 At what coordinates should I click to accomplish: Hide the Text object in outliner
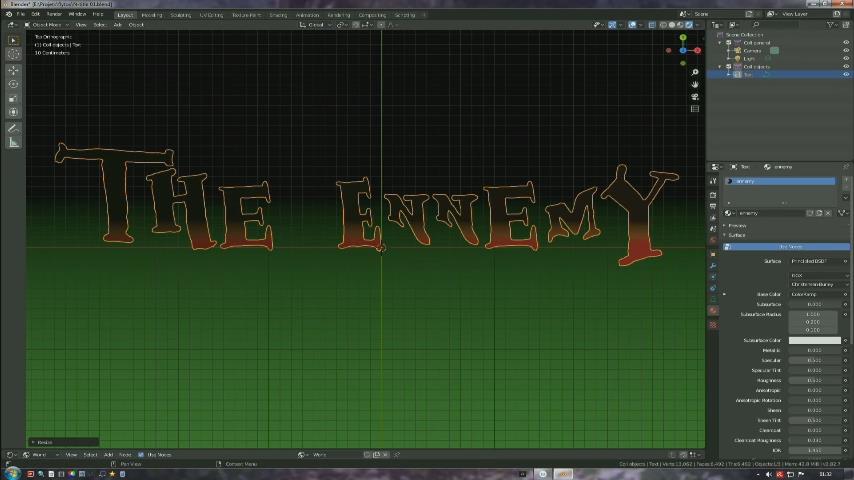point(846,75)
